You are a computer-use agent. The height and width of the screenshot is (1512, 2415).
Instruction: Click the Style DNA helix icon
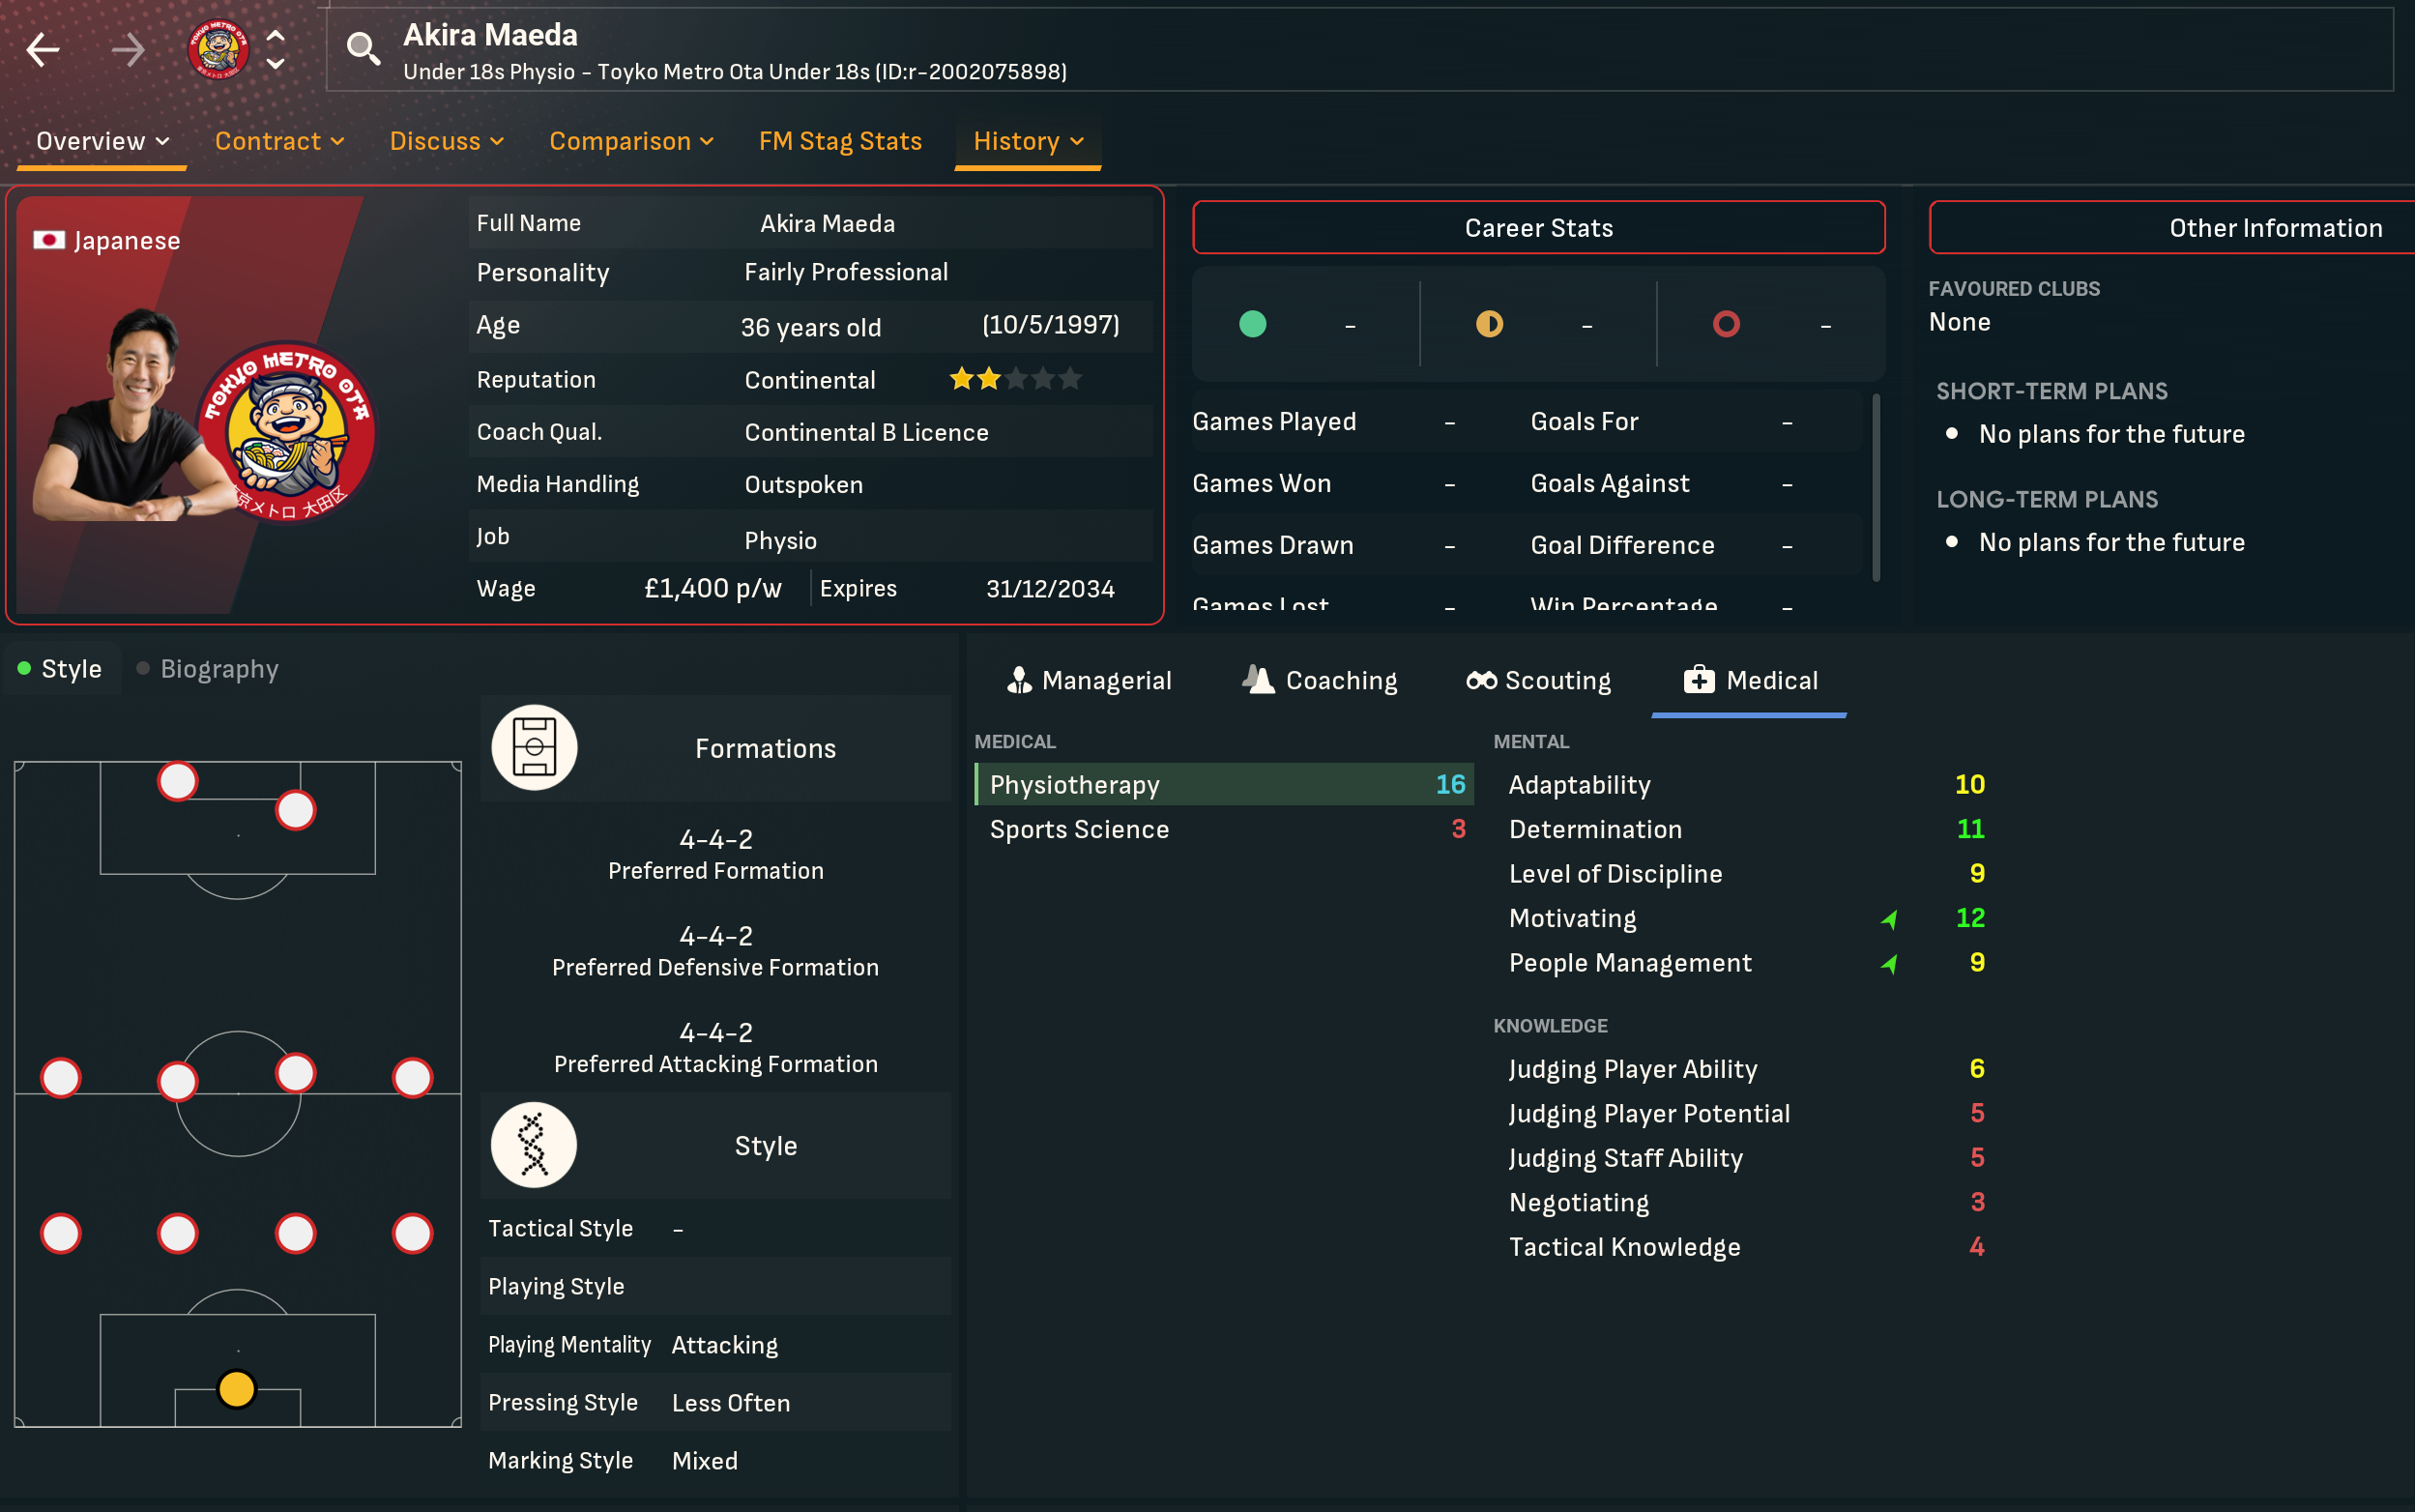pos(534,1145)
